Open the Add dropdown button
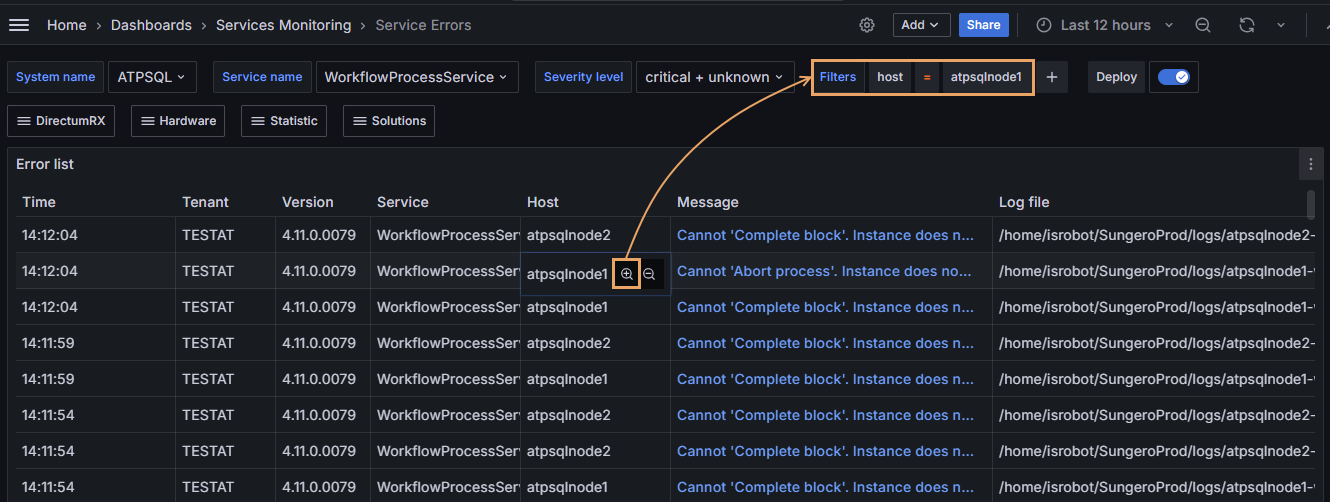Viewport: 1330px width, 502px height. coord(920,25)
